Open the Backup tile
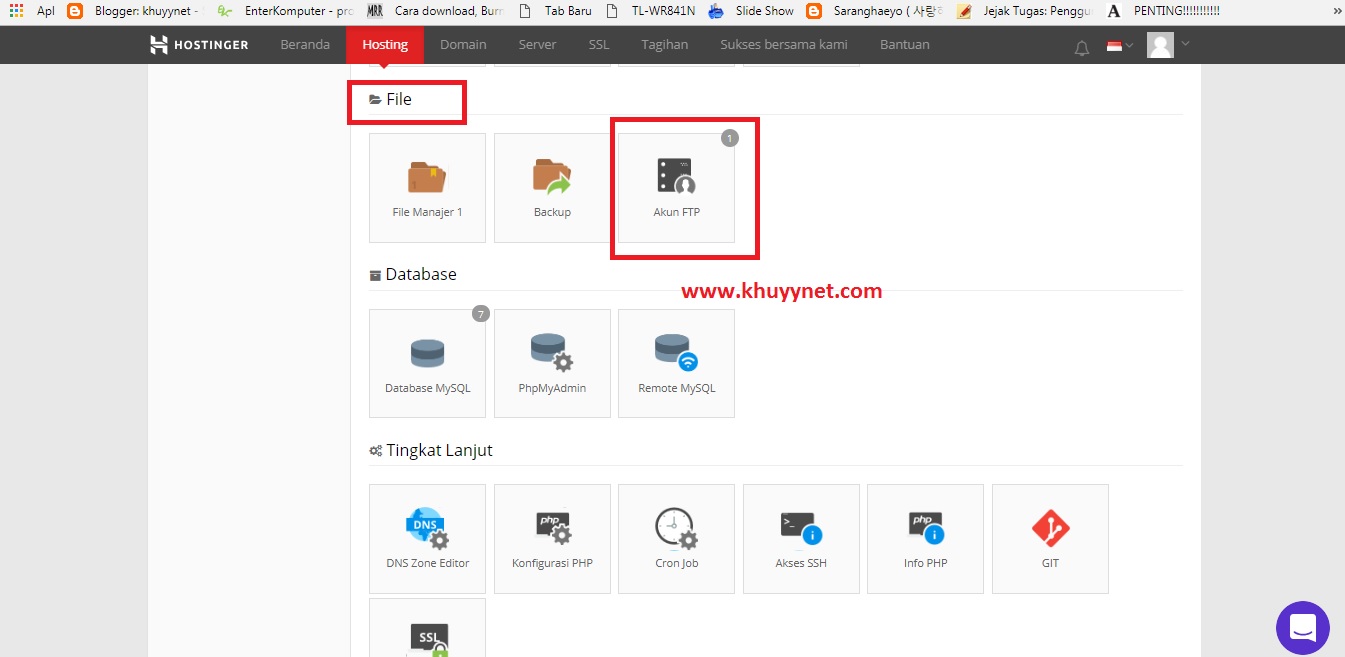This screenshot has width=1345, height=657. 552,188
